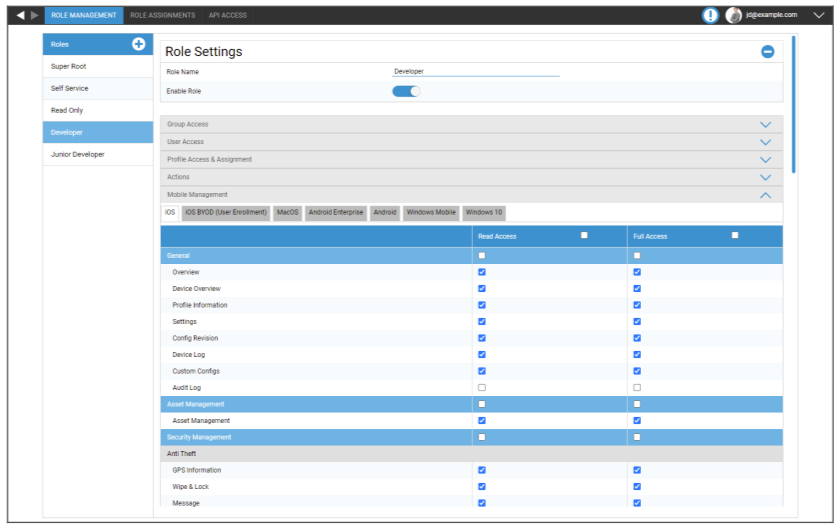Toggle the Enable Role switch

tap(406, 91)
